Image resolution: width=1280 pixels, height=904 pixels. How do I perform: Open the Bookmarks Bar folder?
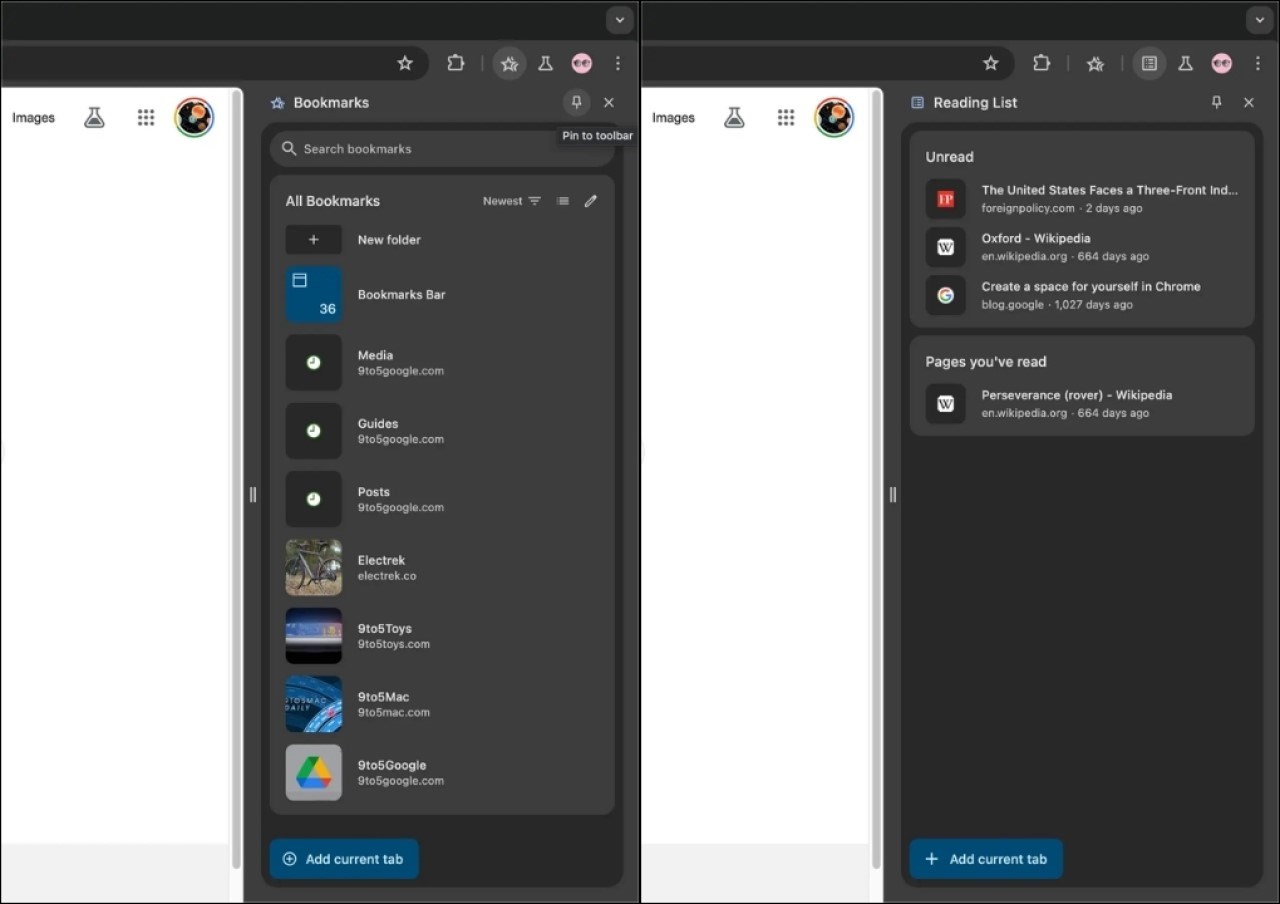[x=441, y=294]
